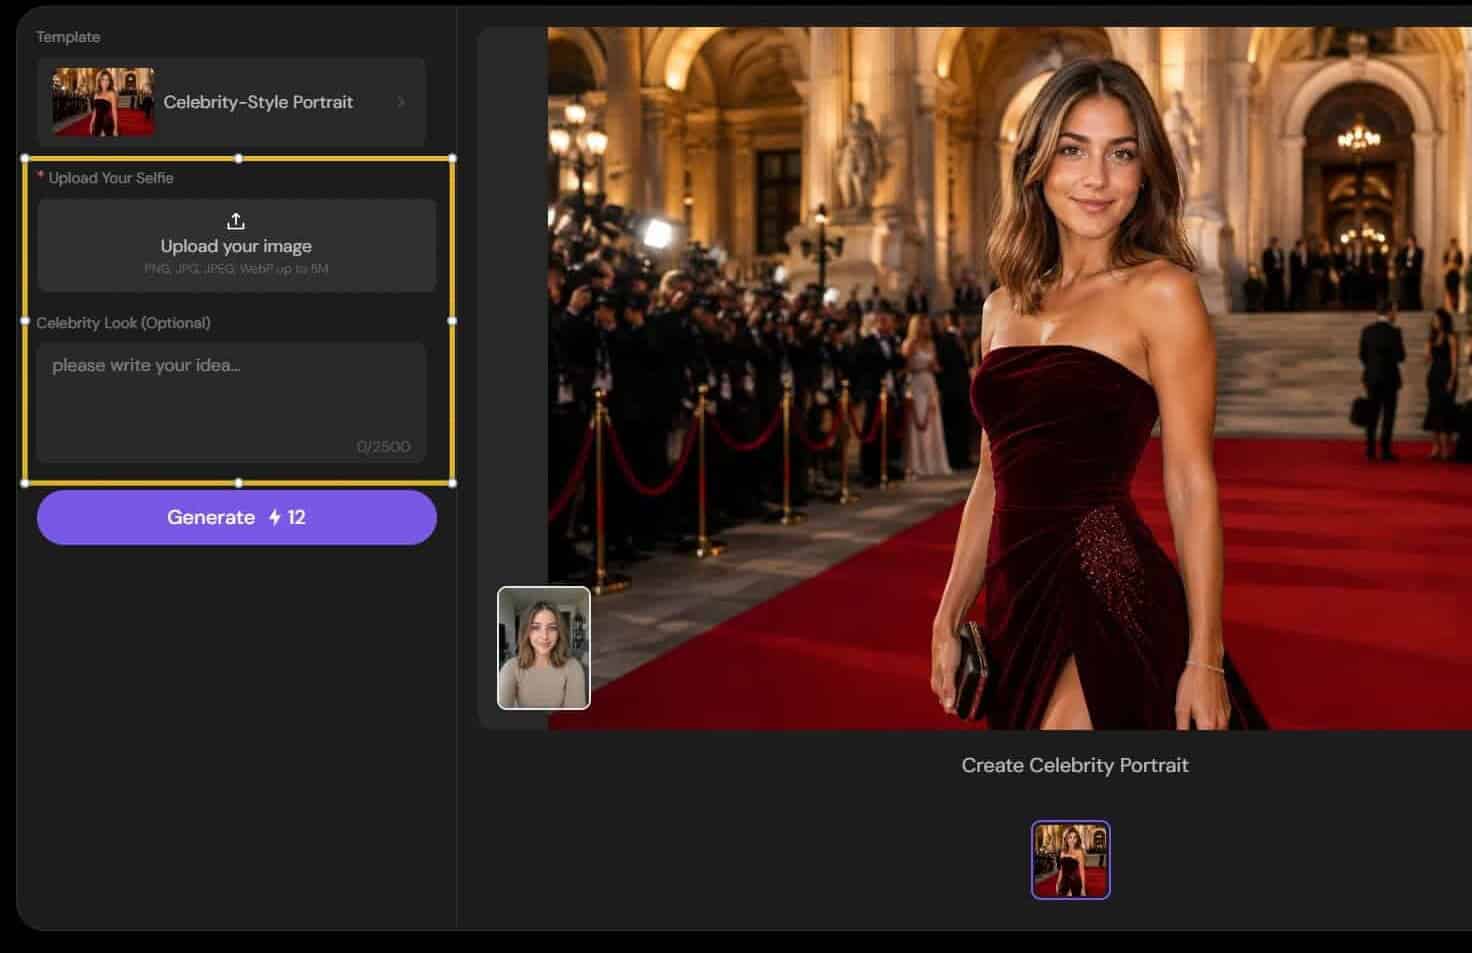Image resolution: width=1472 pixels, height=953 pixels.
Task: Click the "0/2500" character counter
Action: (383, 446)
